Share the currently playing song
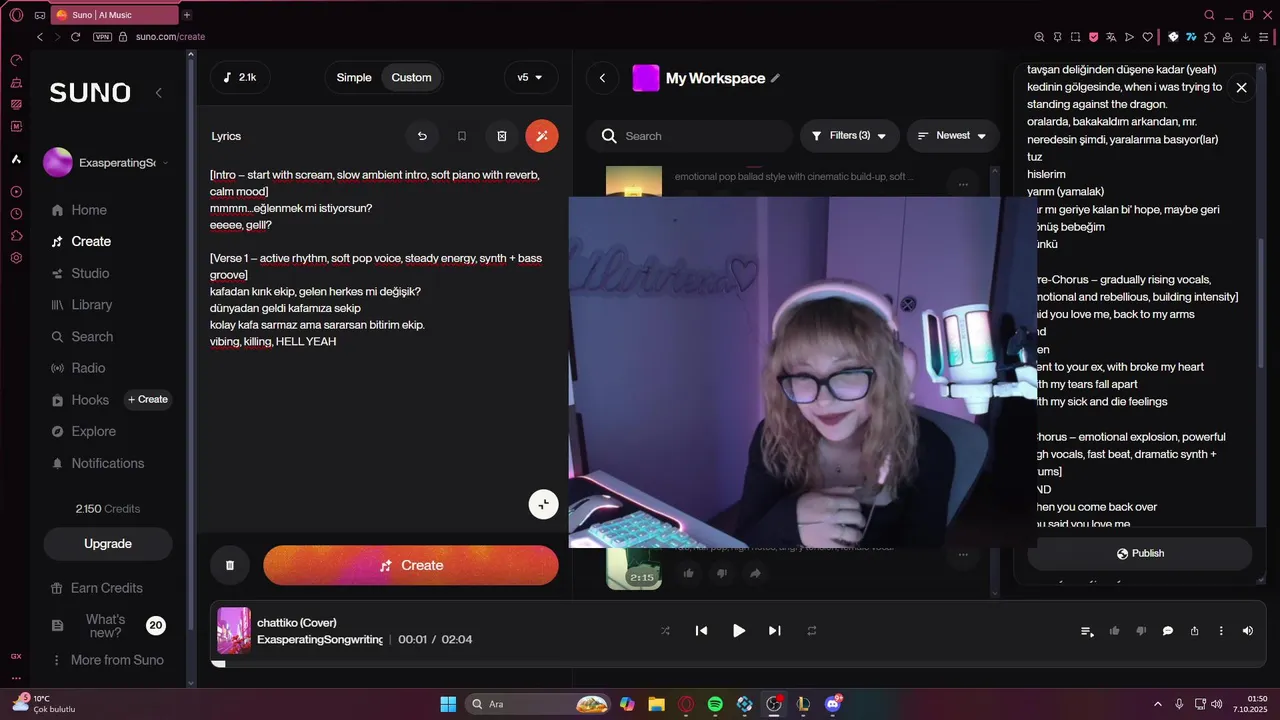 pyautogui.click(x=1194, y=631)
